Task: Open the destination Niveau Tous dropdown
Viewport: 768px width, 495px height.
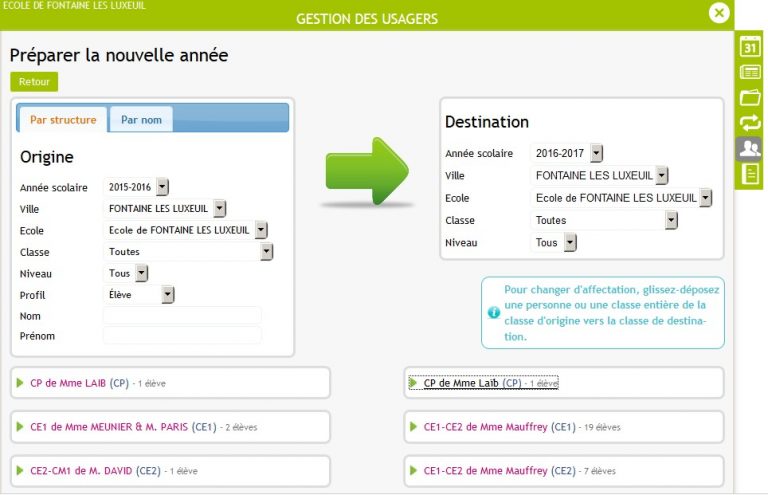Action: point(553,242)
